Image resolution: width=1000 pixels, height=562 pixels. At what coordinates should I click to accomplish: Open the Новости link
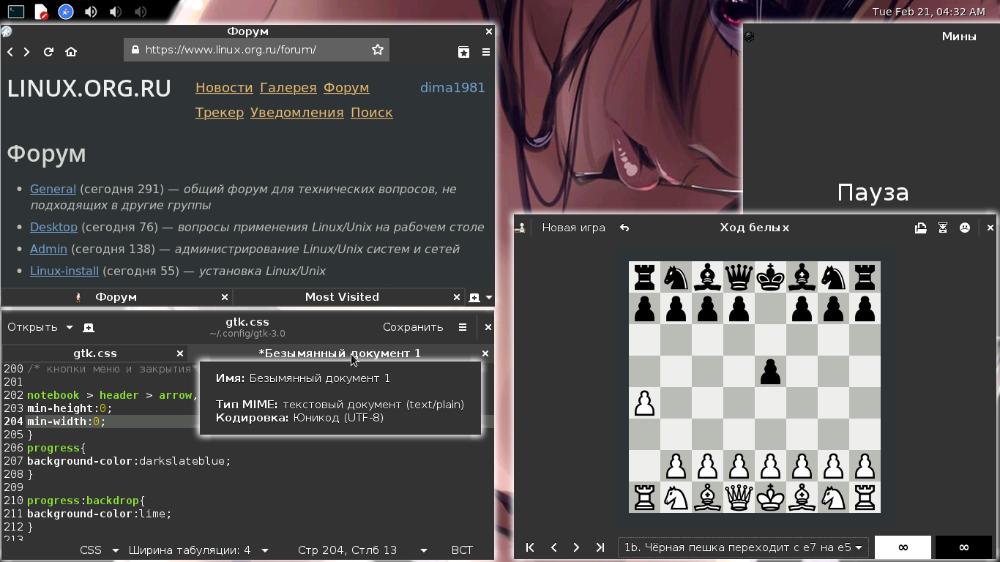(224, 87)
